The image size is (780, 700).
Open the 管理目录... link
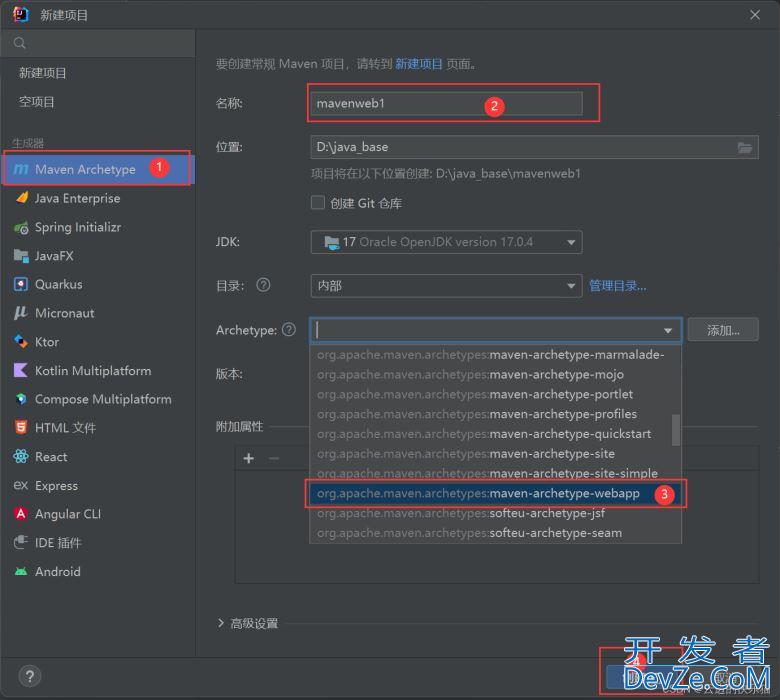618,286
